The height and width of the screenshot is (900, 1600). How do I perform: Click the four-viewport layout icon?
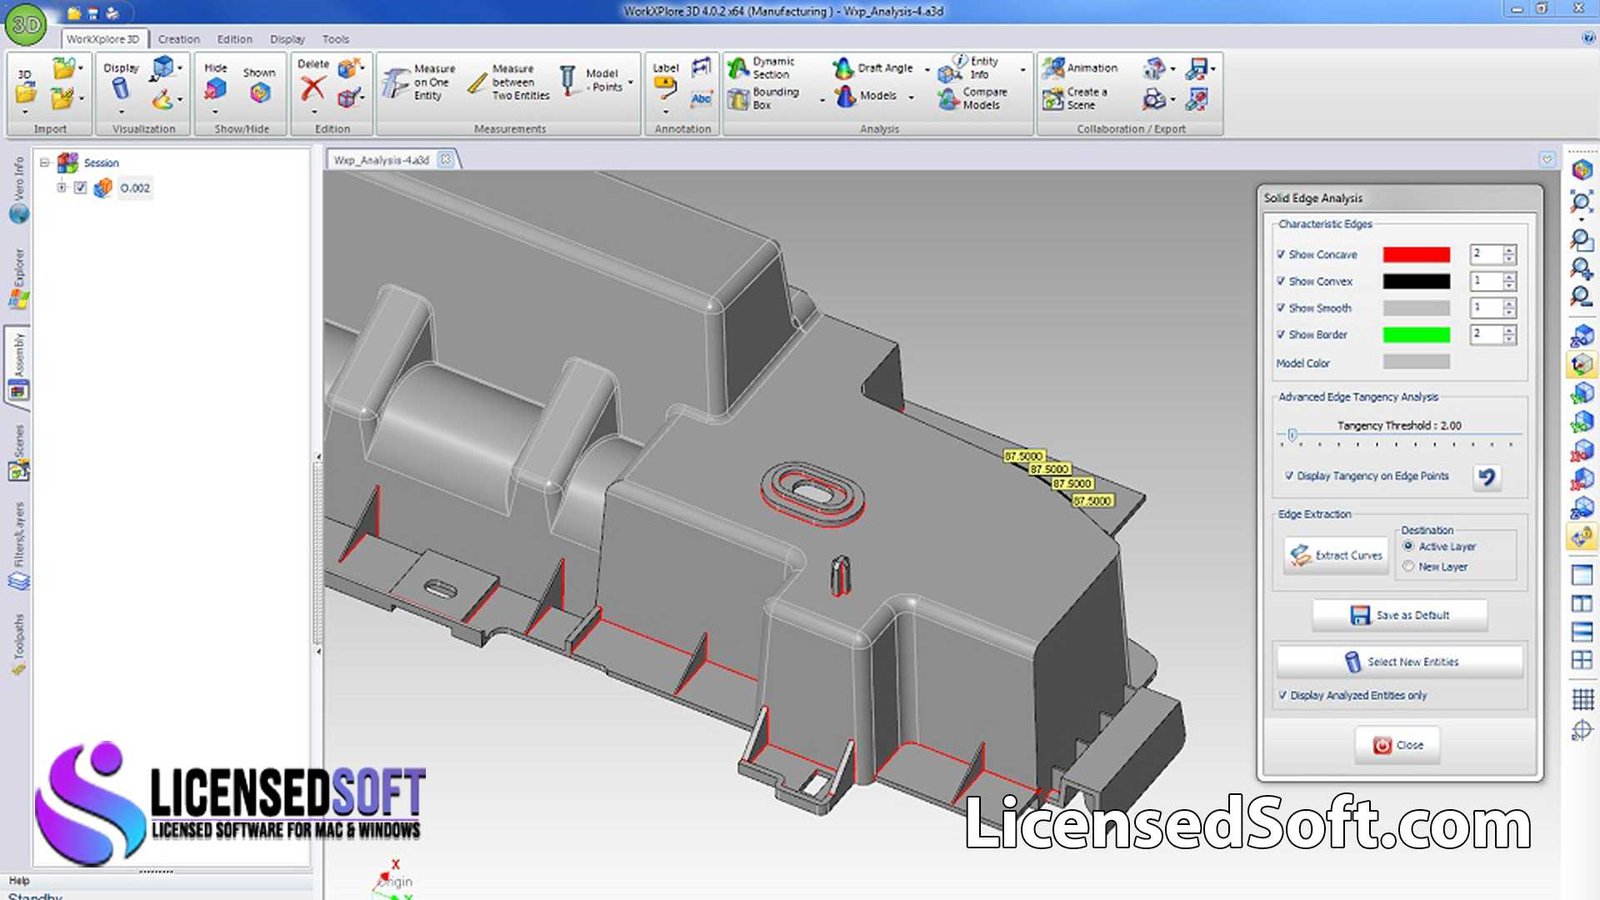tap(1582, 660)
